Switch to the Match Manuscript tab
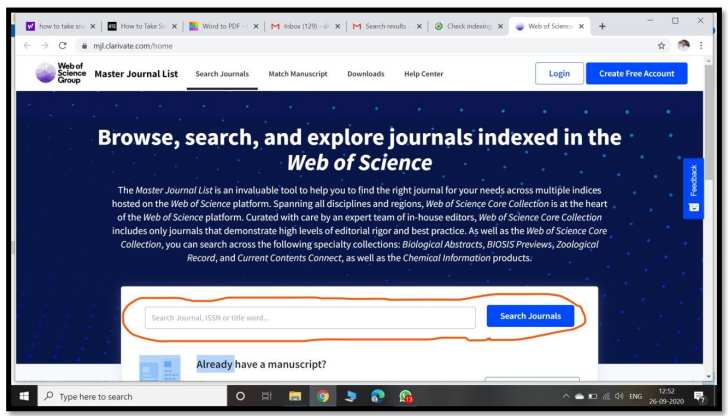The width and height of the screenshot is (728, 416). pyautogui.click(x=298, y=74)
